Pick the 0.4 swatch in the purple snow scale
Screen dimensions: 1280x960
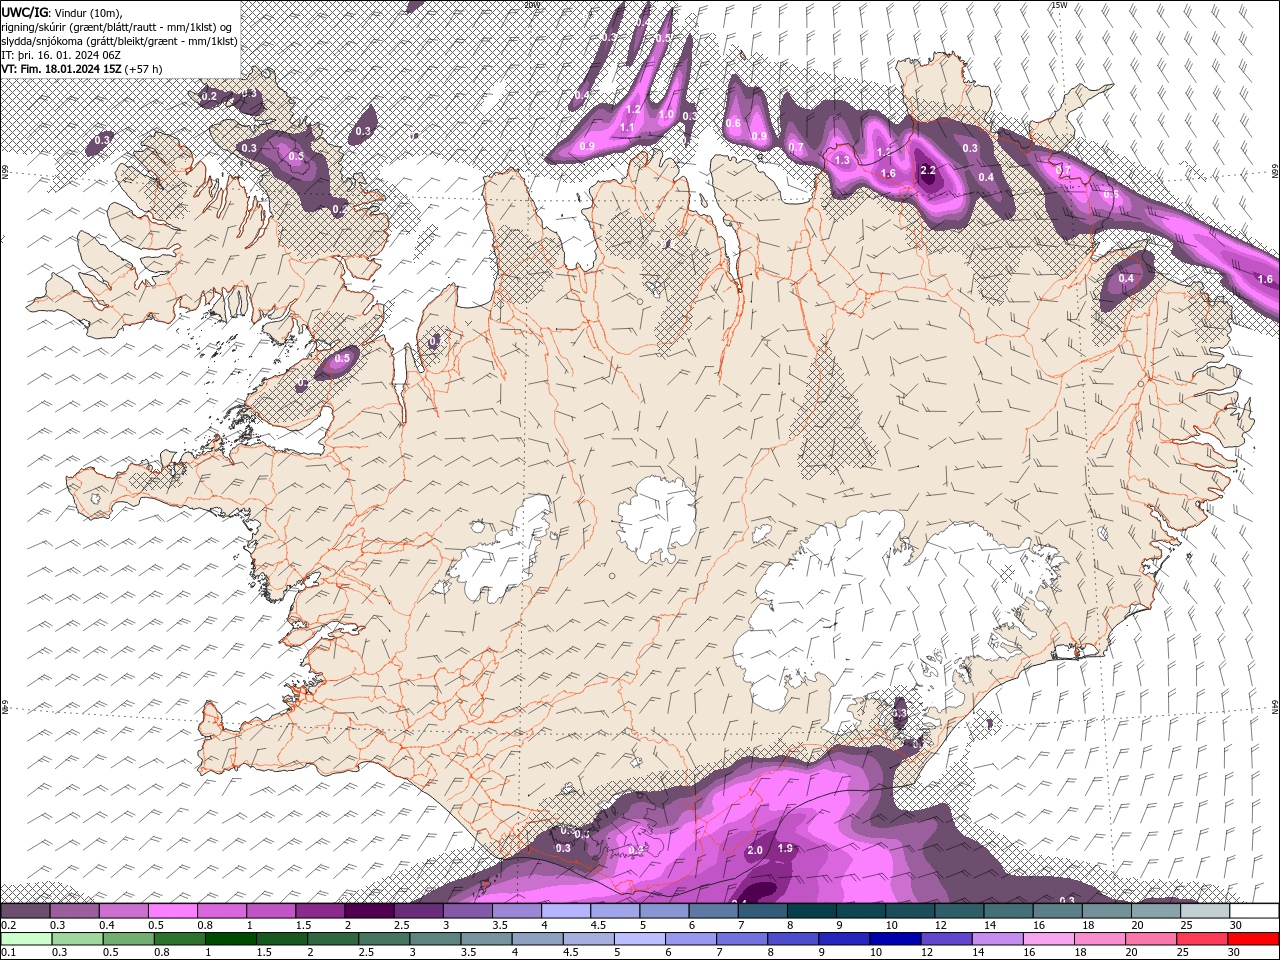coord(123,911)
